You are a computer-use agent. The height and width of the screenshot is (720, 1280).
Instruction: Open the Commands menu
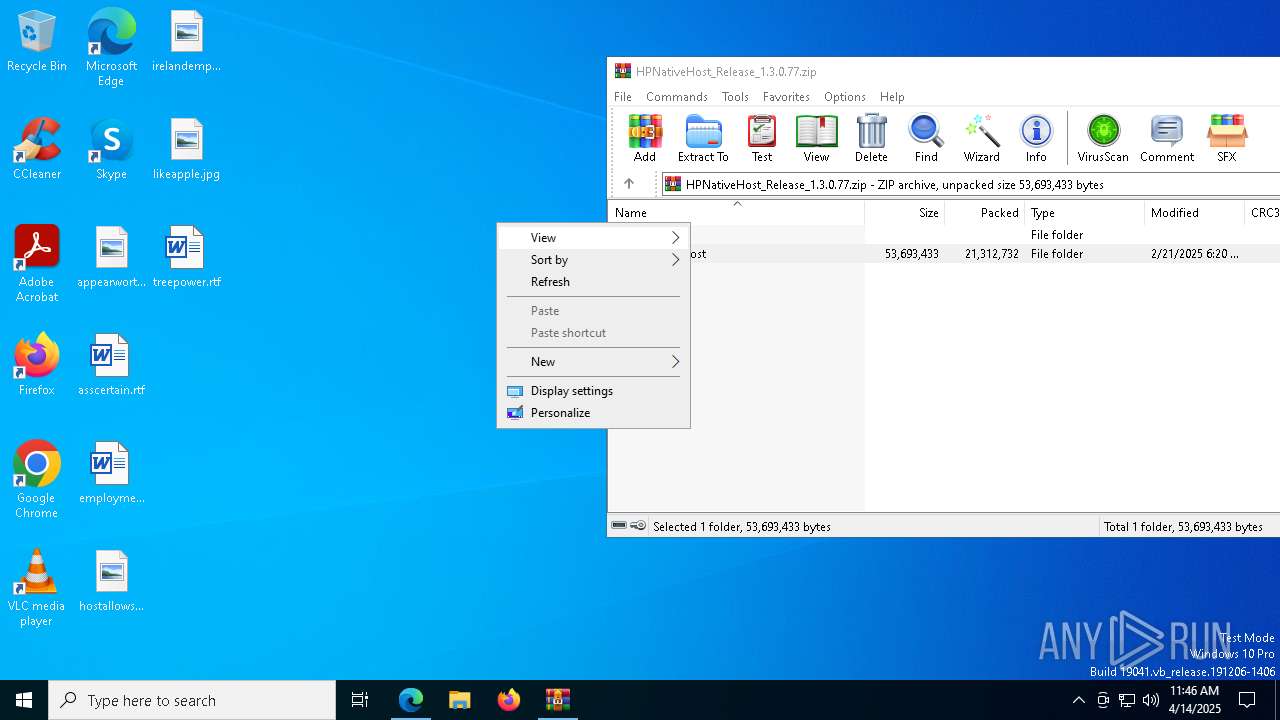tap(677, 97)
